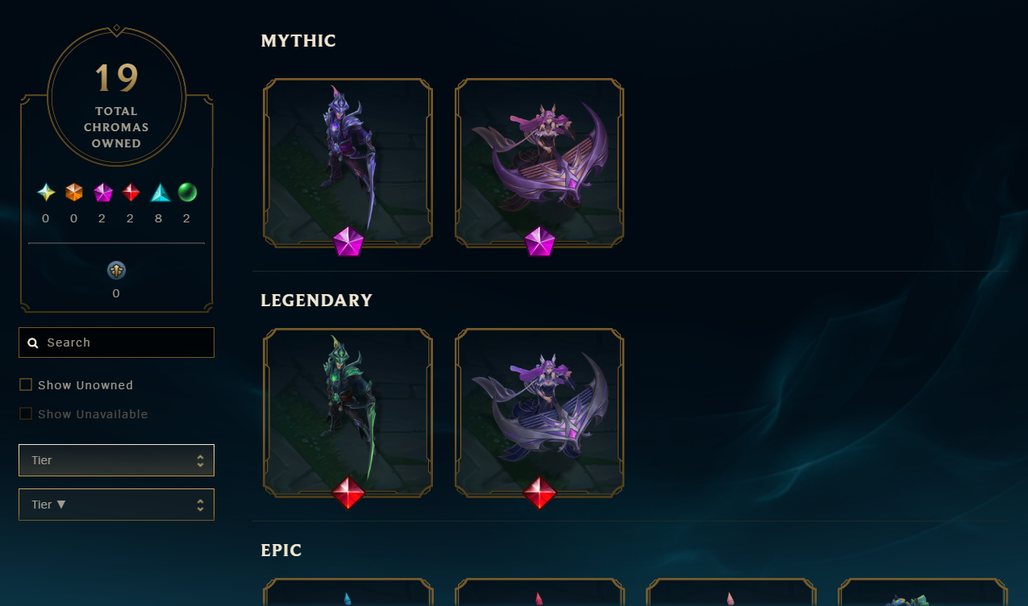Screen dimensions: 1028x606
Task: Click arrows on the first Tier dropdown
Action: [x=200, y=460]
